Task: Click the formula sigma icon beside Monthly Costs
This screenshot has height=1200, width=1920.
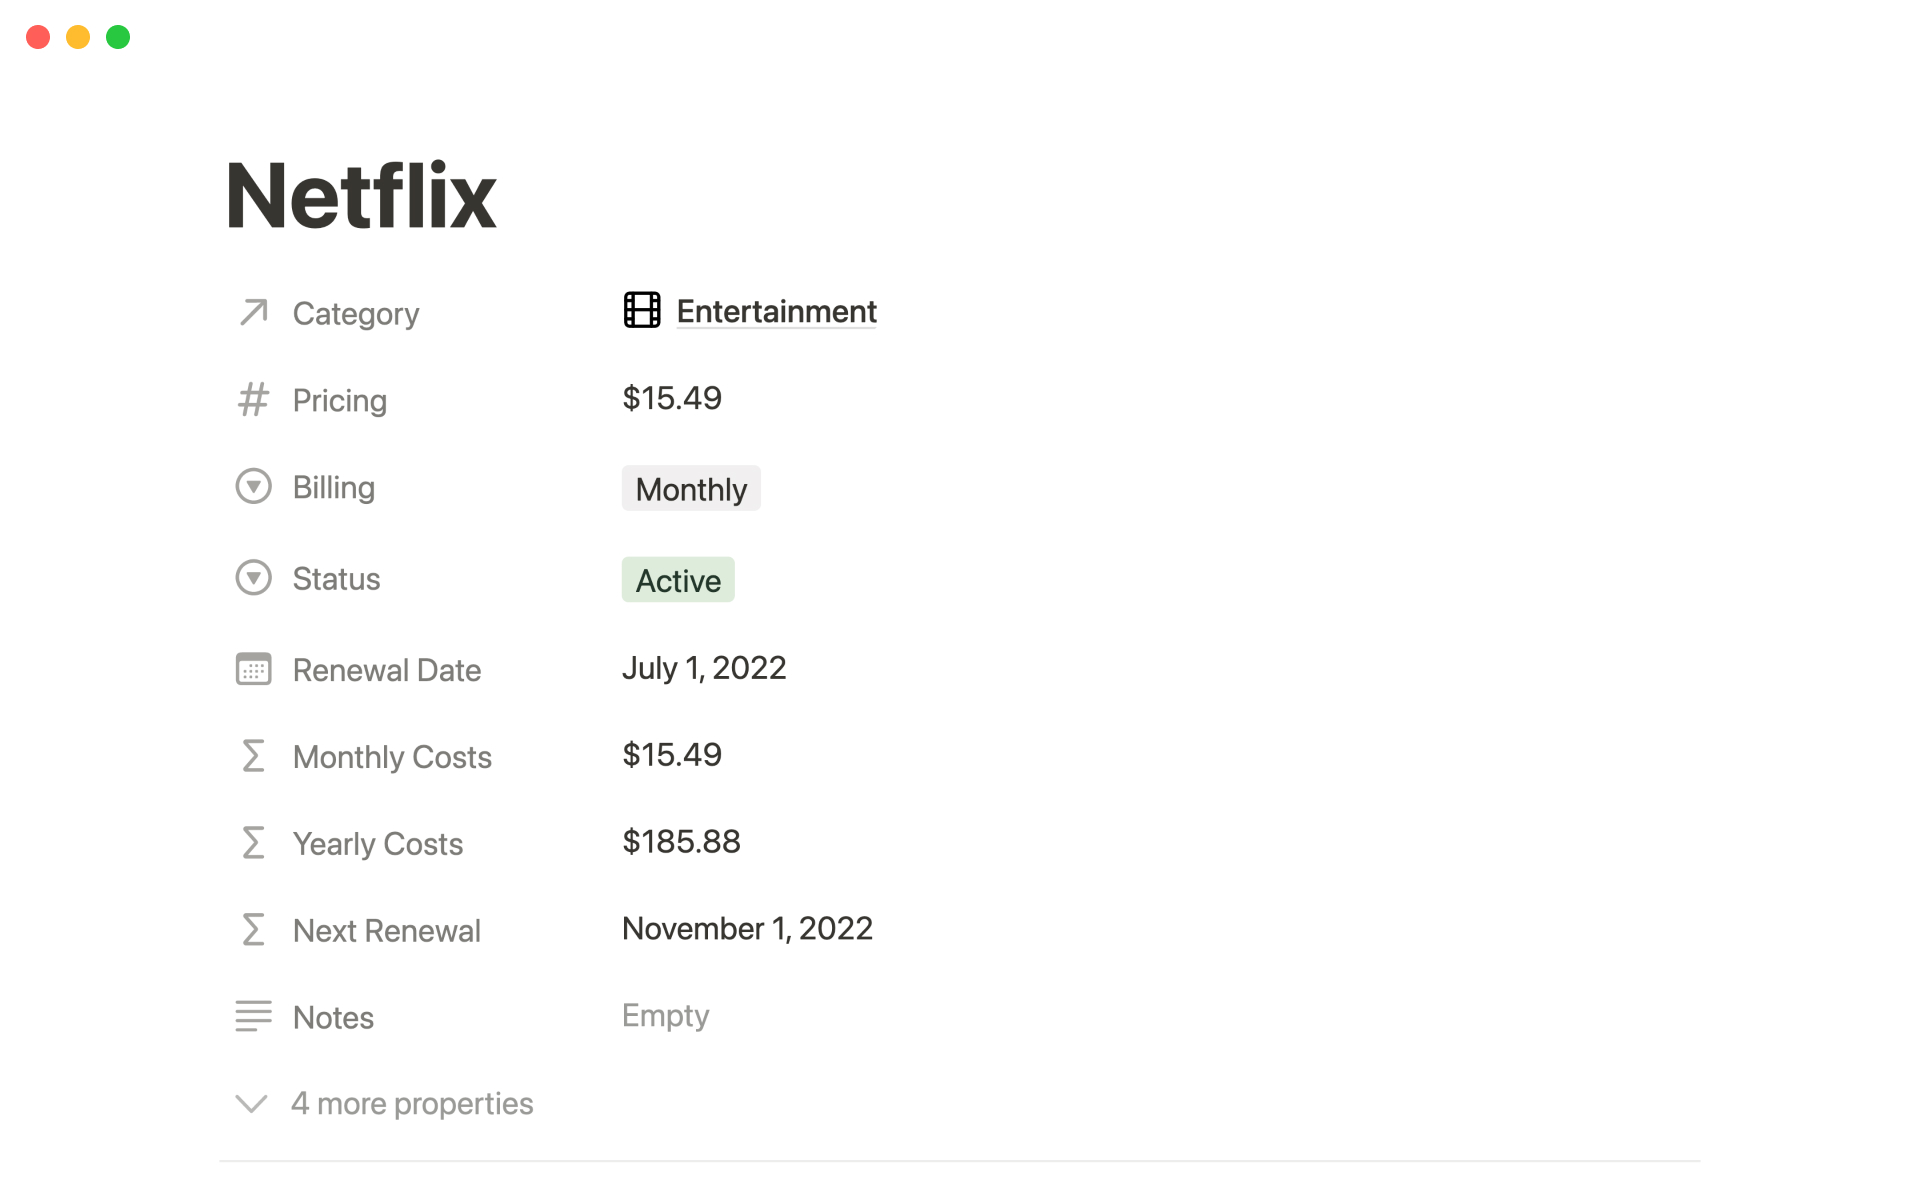Action: [254, 756]
